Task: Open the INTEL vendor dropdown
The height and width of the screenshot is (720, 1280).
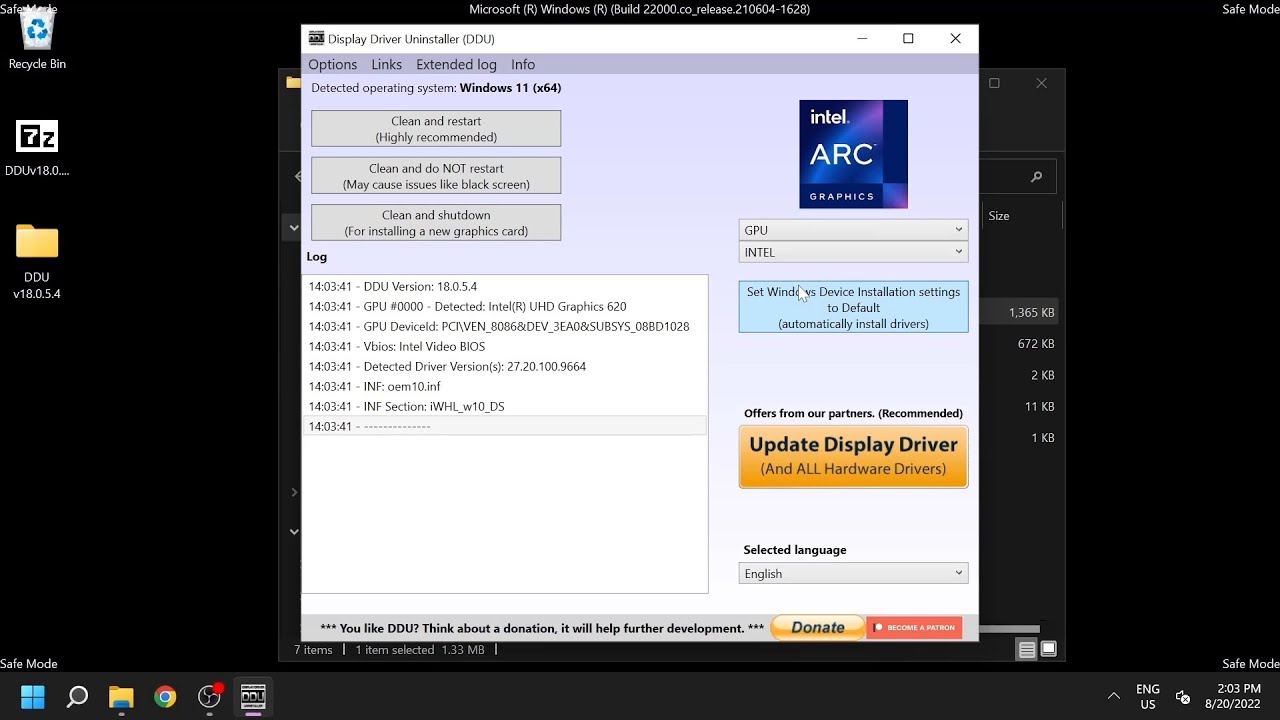Action: tap(853, 252)
